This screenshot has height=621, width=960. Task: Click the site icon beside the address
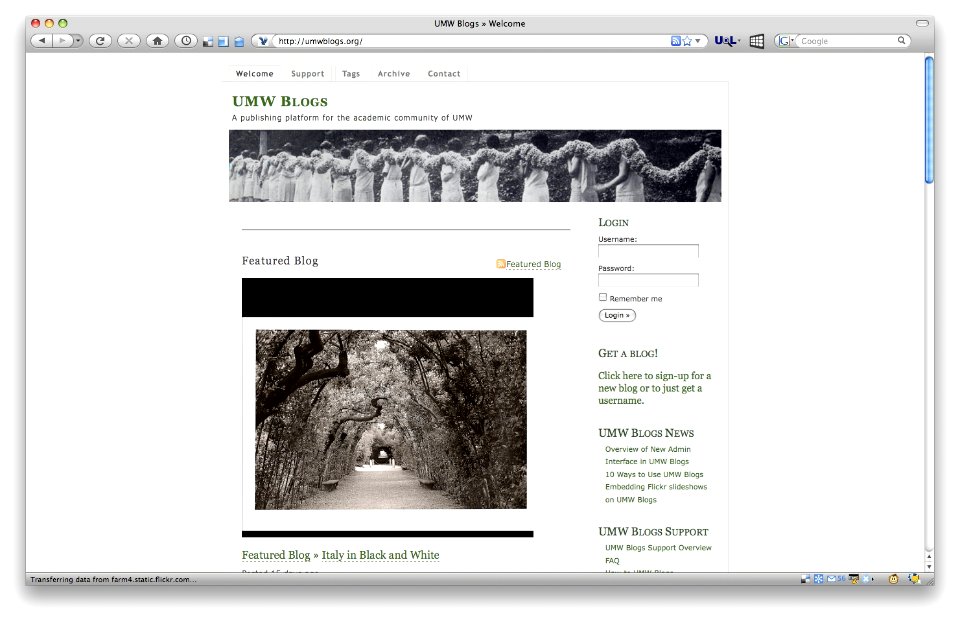(x=263, y=41)
